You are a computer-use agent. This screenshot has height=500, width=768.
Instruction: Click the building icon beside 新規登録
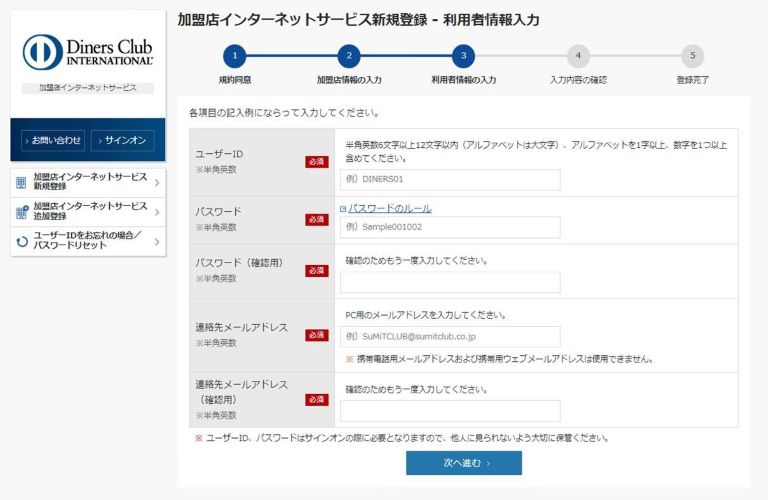coord(22,183)
